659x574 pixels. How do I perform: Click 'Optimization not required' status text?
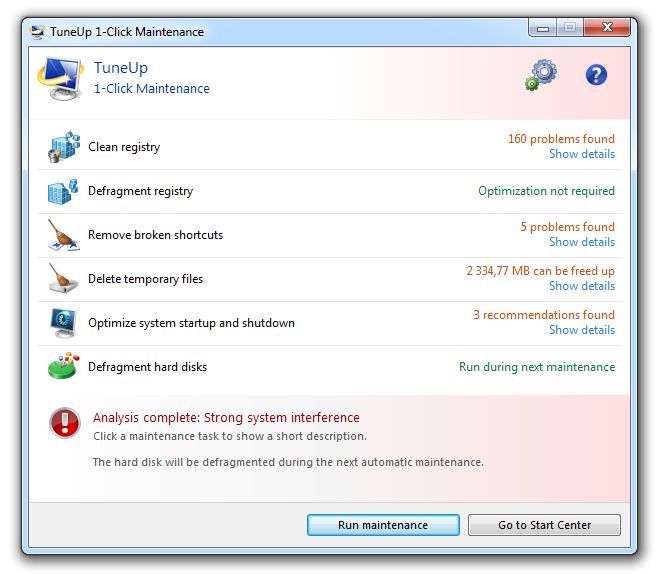[x=546, y=191]
